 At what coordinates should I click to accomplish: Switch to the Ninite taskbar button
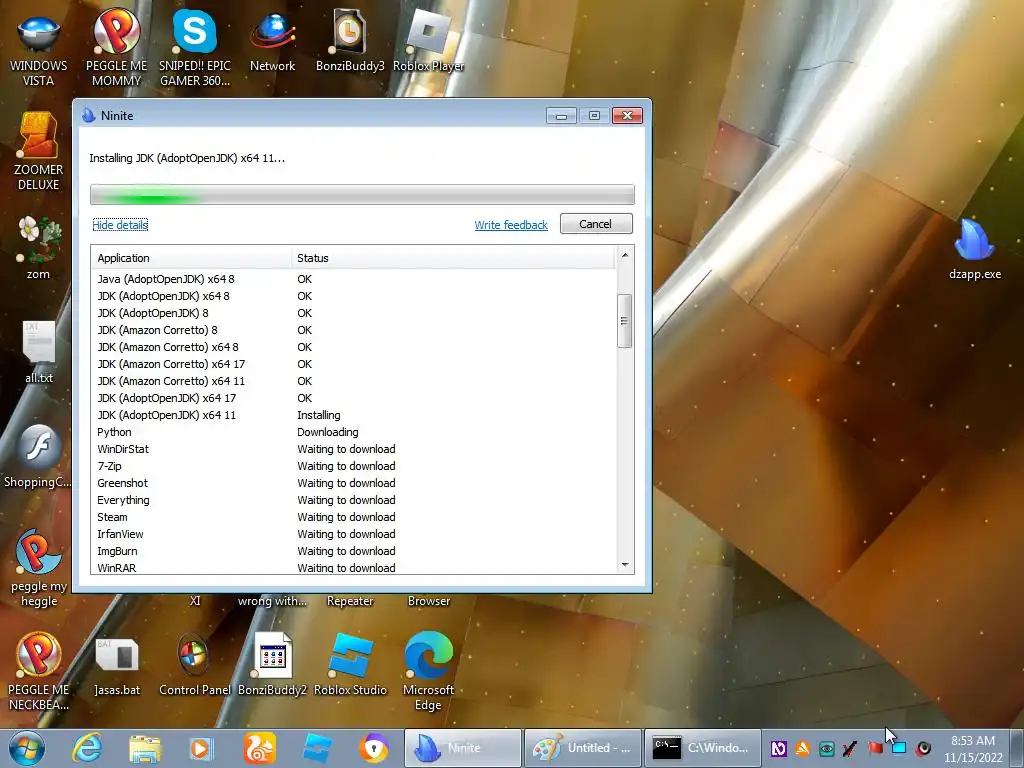point(462,748)
